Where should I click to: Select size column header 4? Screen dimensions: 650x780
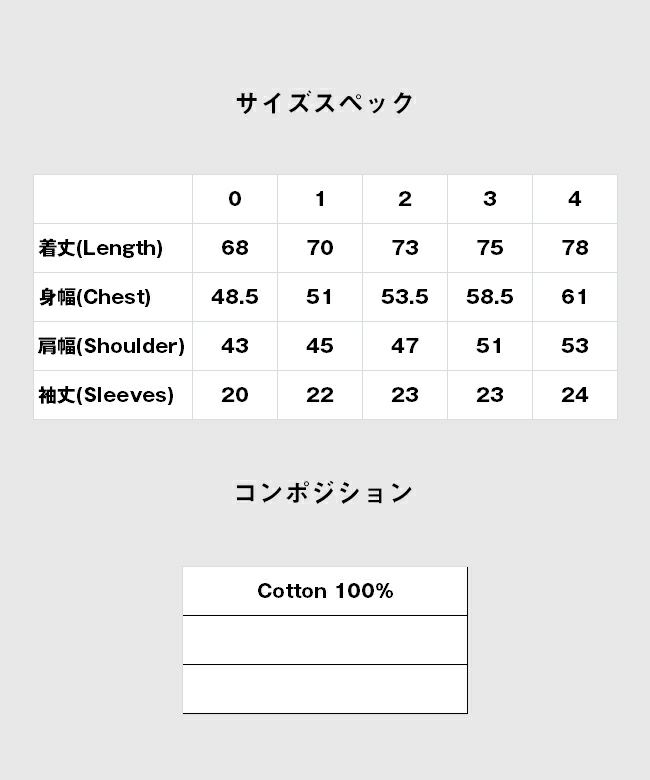tap(575, 199)
